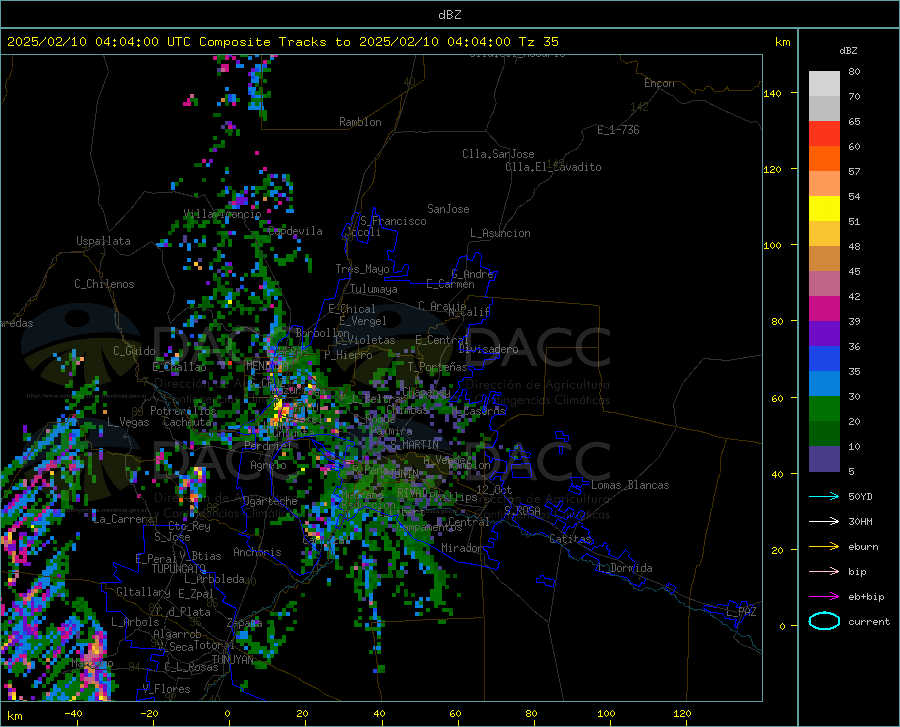The height and width of the screenshot is (727, 900).
Task: Click the Catitas place label
Action: (571, 539)
